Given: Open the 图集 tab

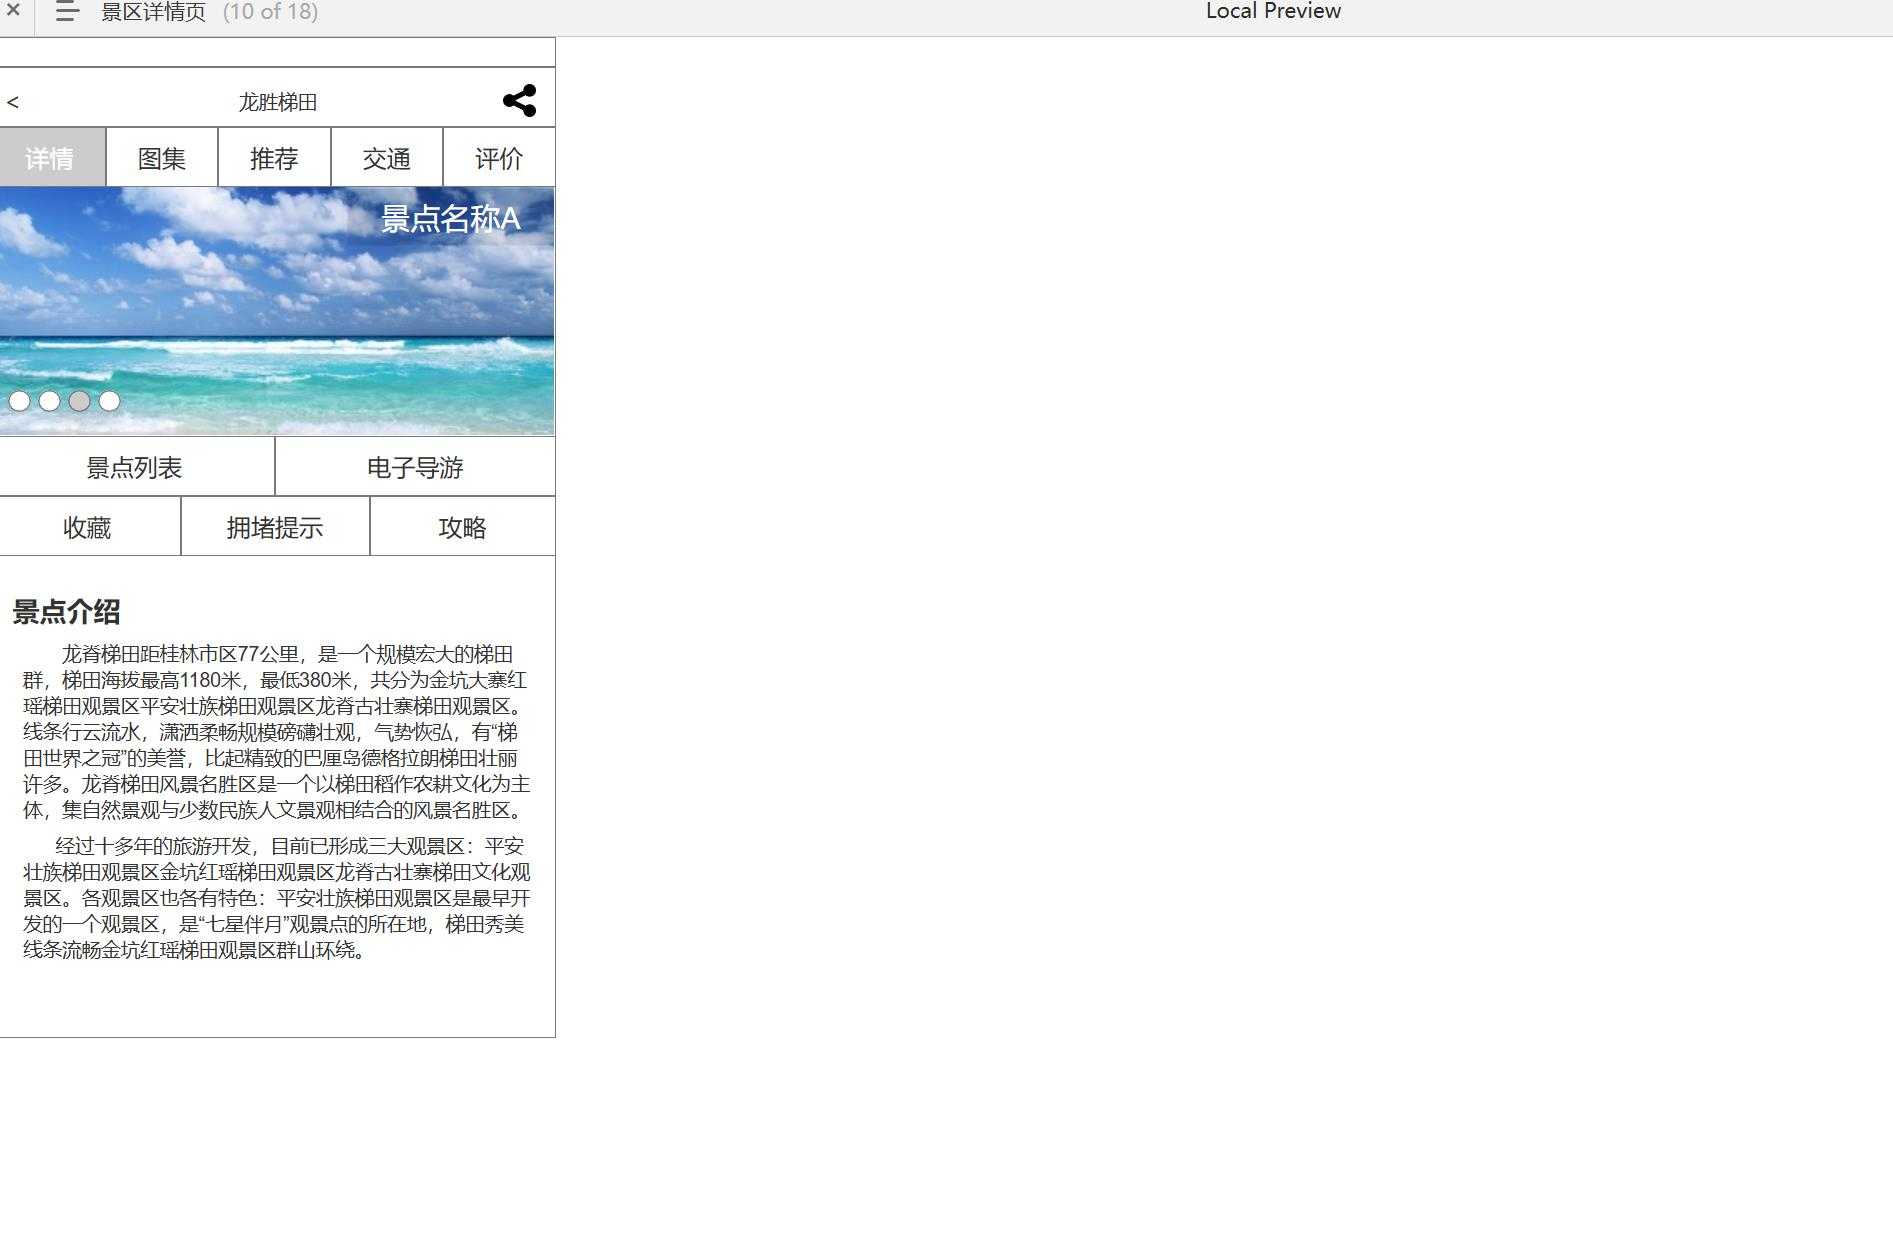Looking at the screenshot, I should tap(162, 158).
